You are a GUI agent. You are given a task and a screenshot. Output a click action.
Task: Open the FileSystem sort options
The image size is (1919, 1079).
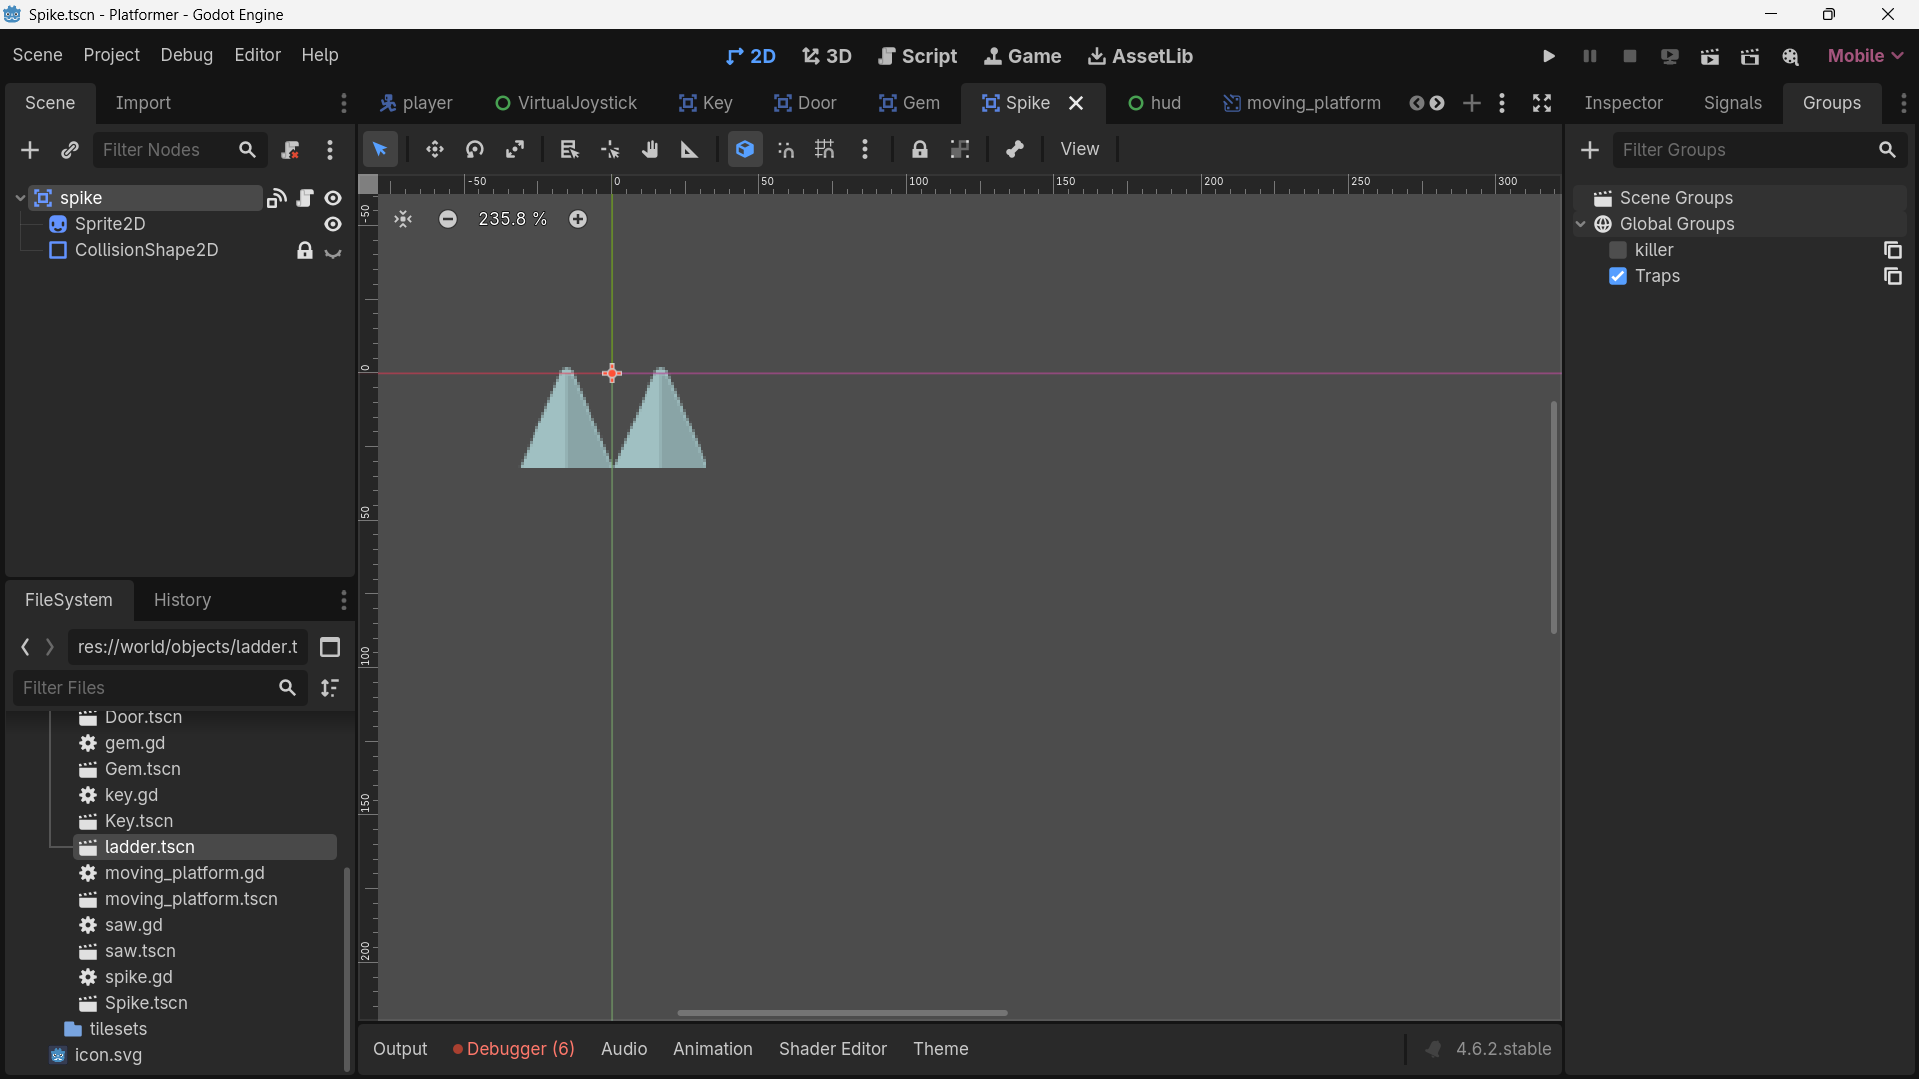[x=330, y=688]
